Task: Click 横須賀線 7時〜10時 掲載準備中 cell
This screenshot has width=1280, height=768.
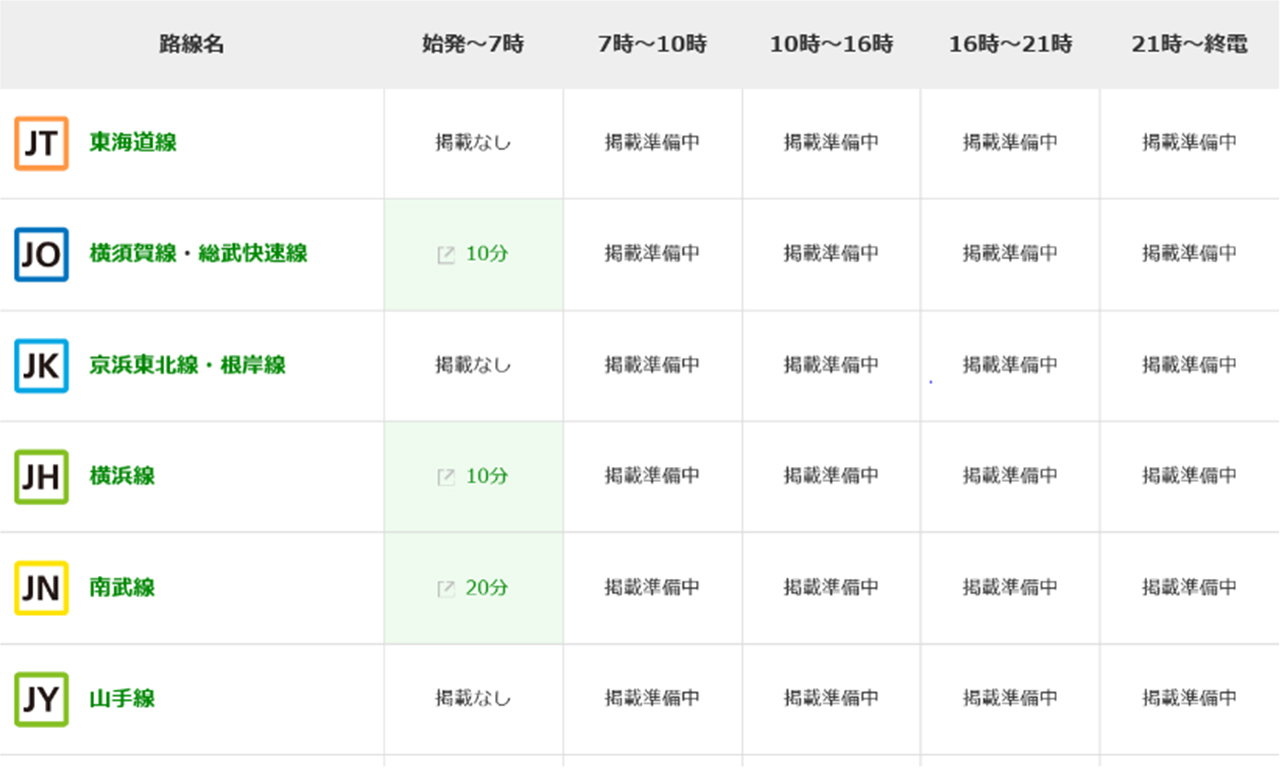Action: (652, 254)
